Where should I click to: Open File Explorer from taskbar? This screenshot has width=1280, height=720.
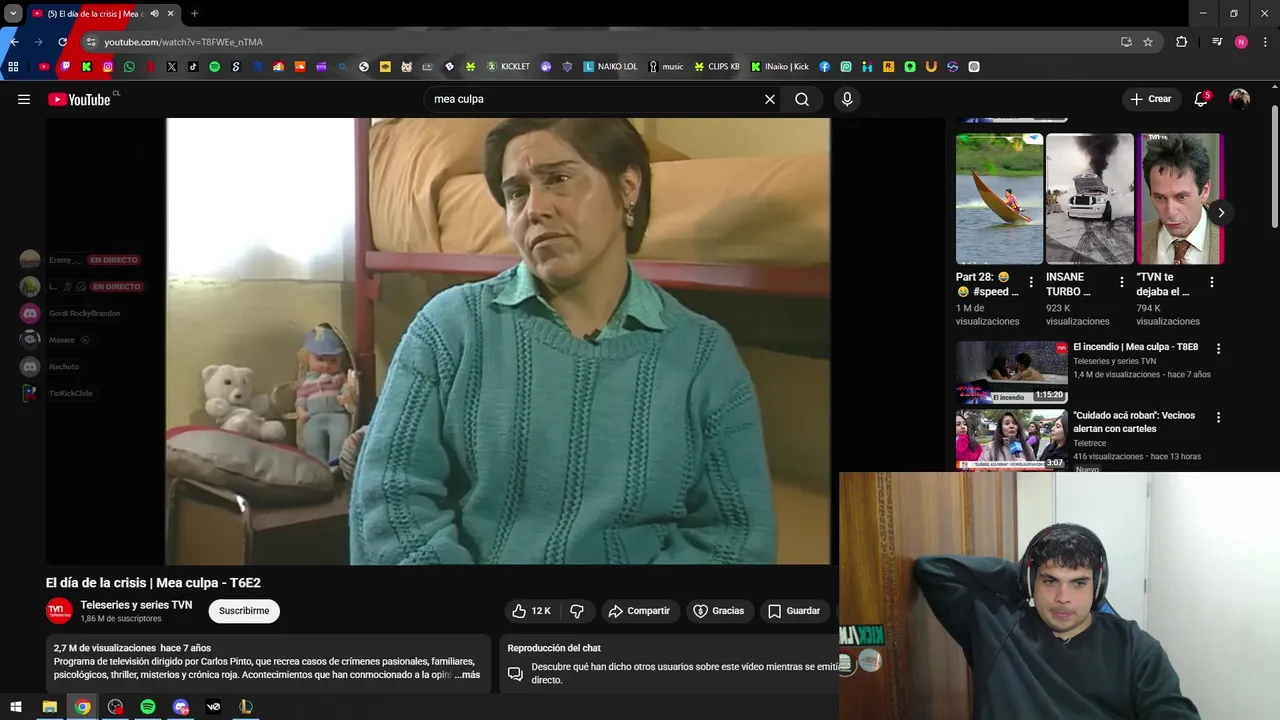click(49, 707)
